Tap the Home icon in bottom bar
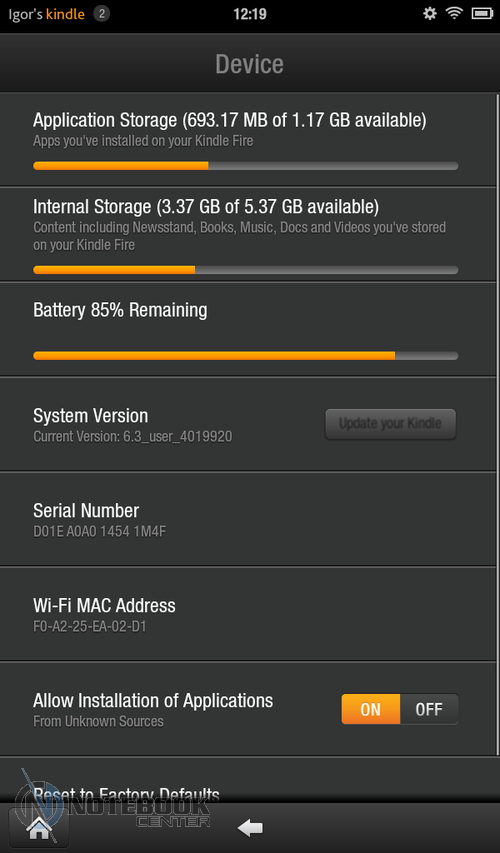Image resolution: width=500 pixels, height=853 pixels. pyautogui.click(x=39, y=828)
